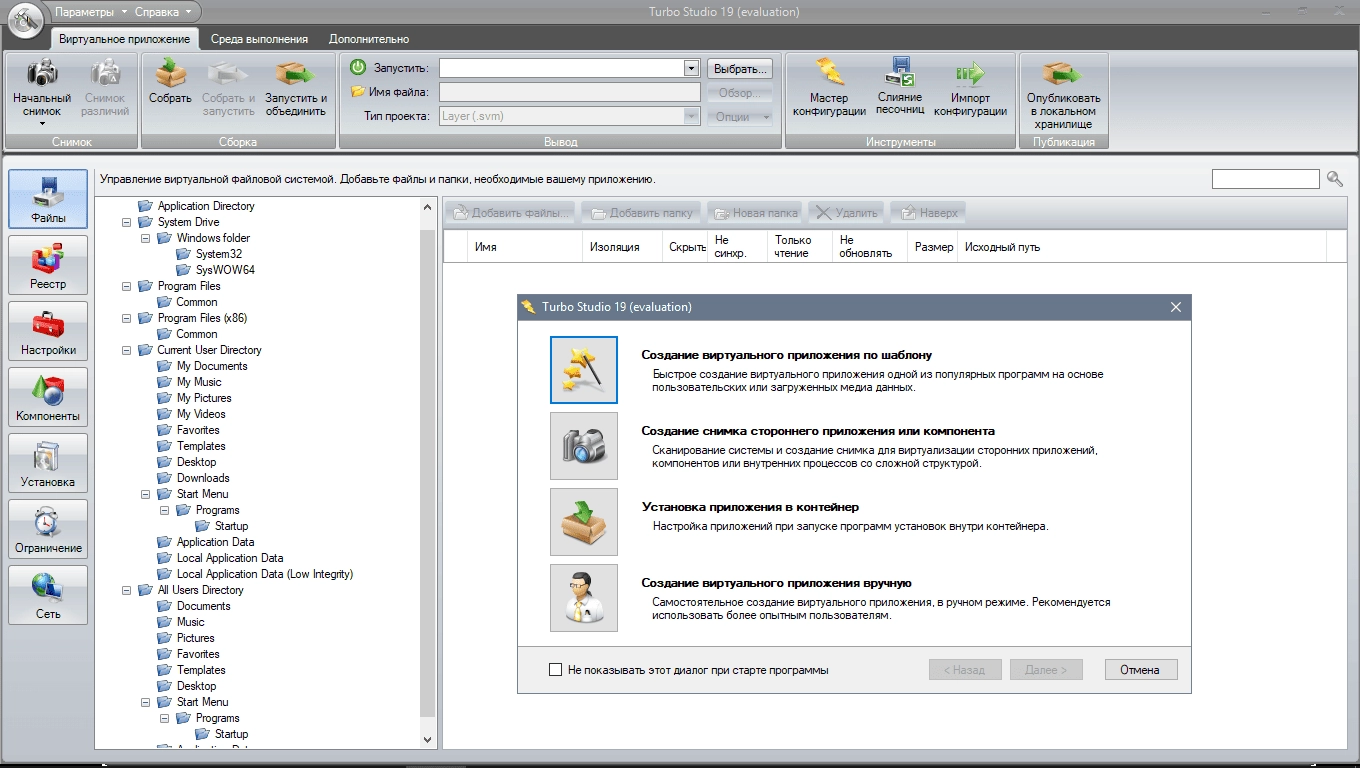Open the round application menu button
Screen dimensions: 1360x768
click(26, 17)
